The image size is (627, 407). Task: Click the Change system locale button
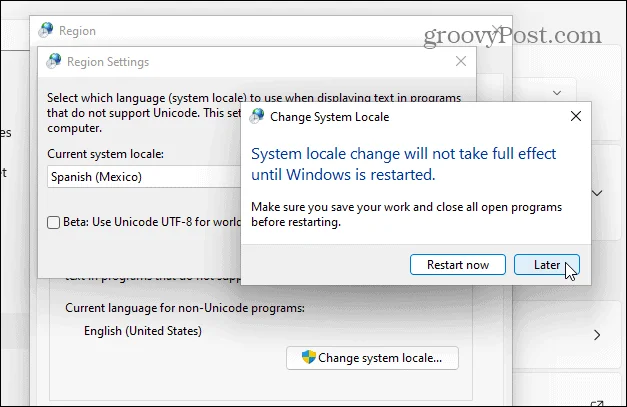point(372,358)
